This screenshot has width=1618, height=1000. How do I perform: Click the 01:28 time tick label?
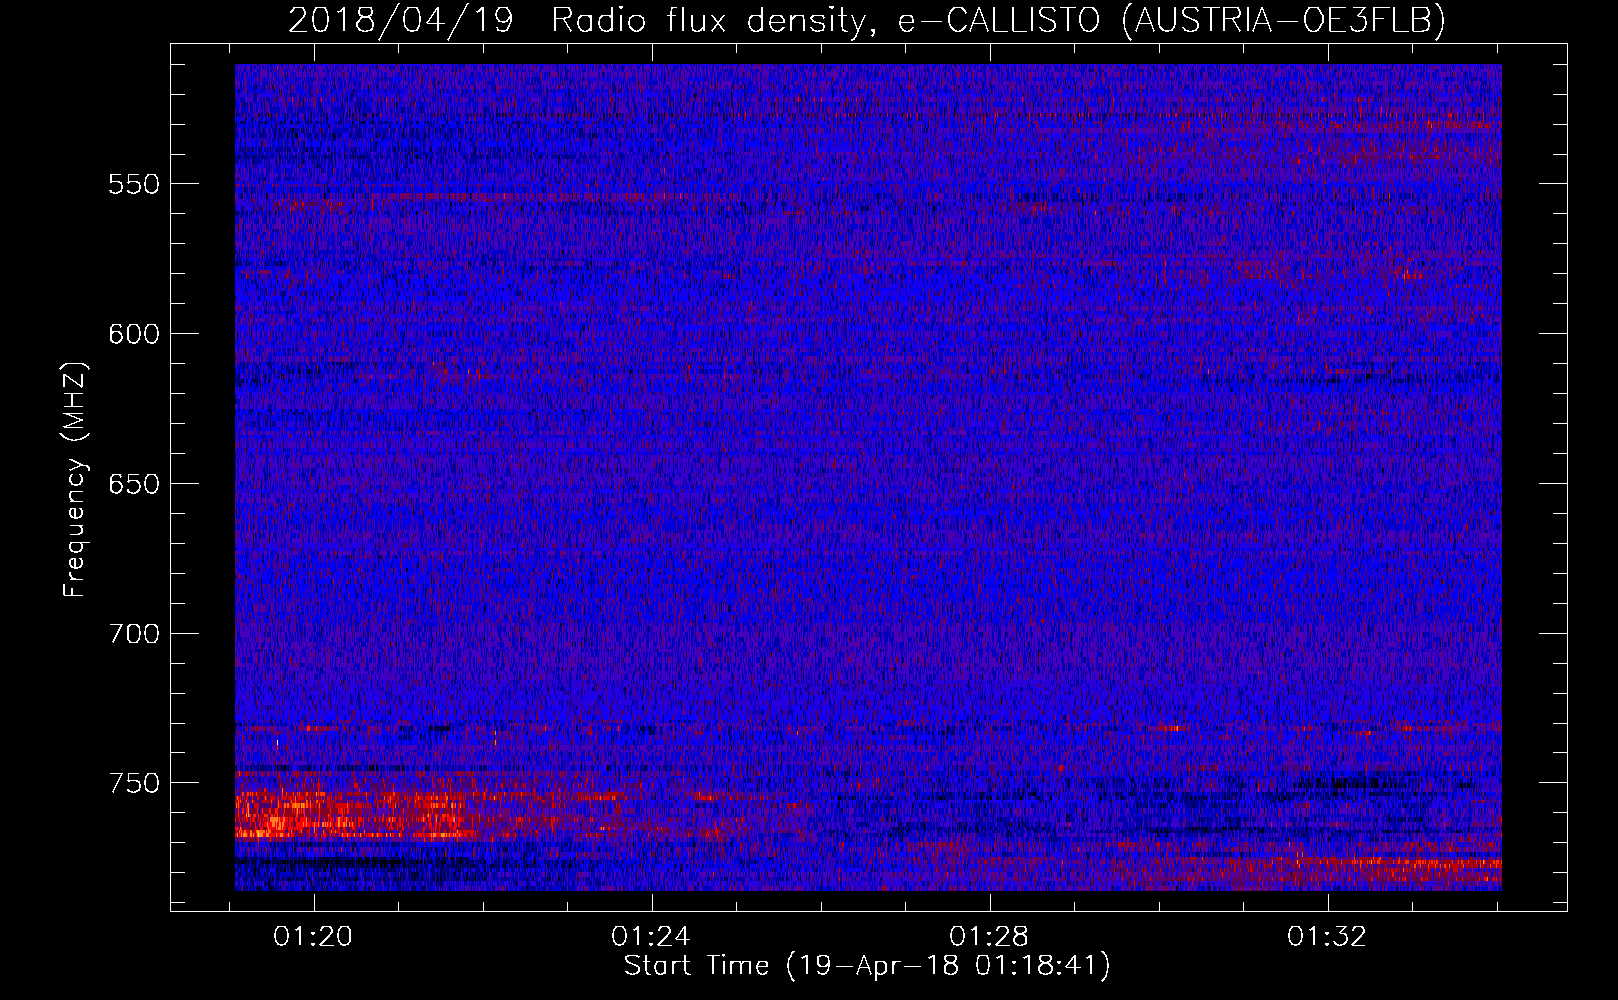coord(989,937)
